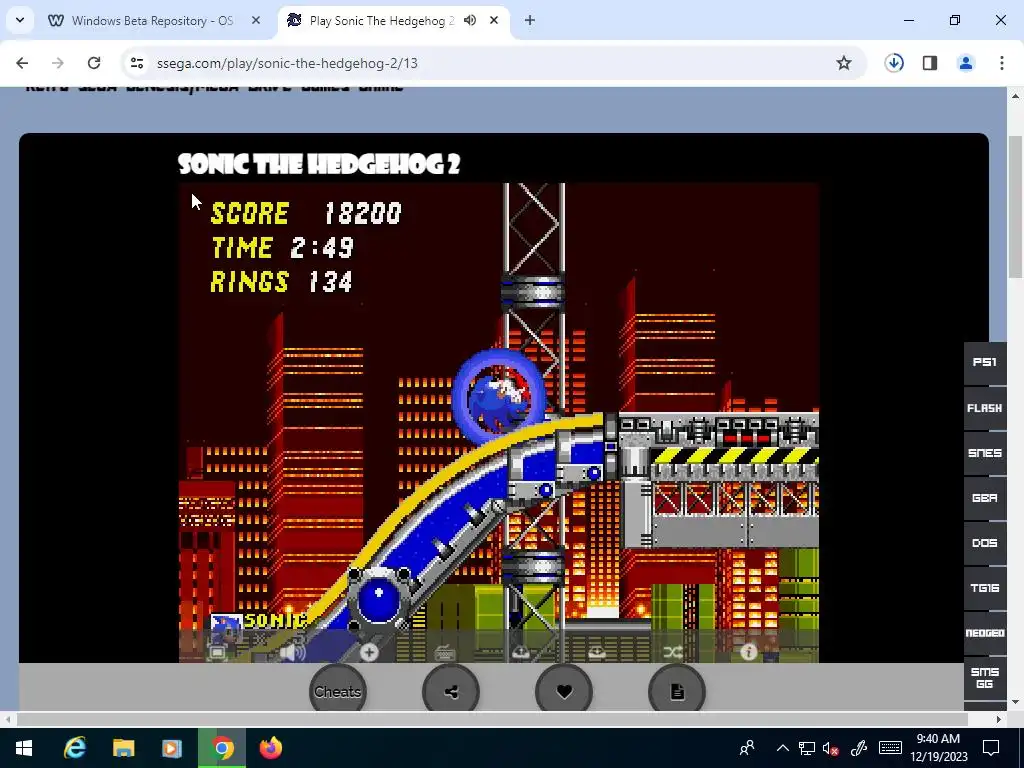Click the shuffle random game icon
The width and height of the screenshot is (1024, 768).
(x=673, y=652)
